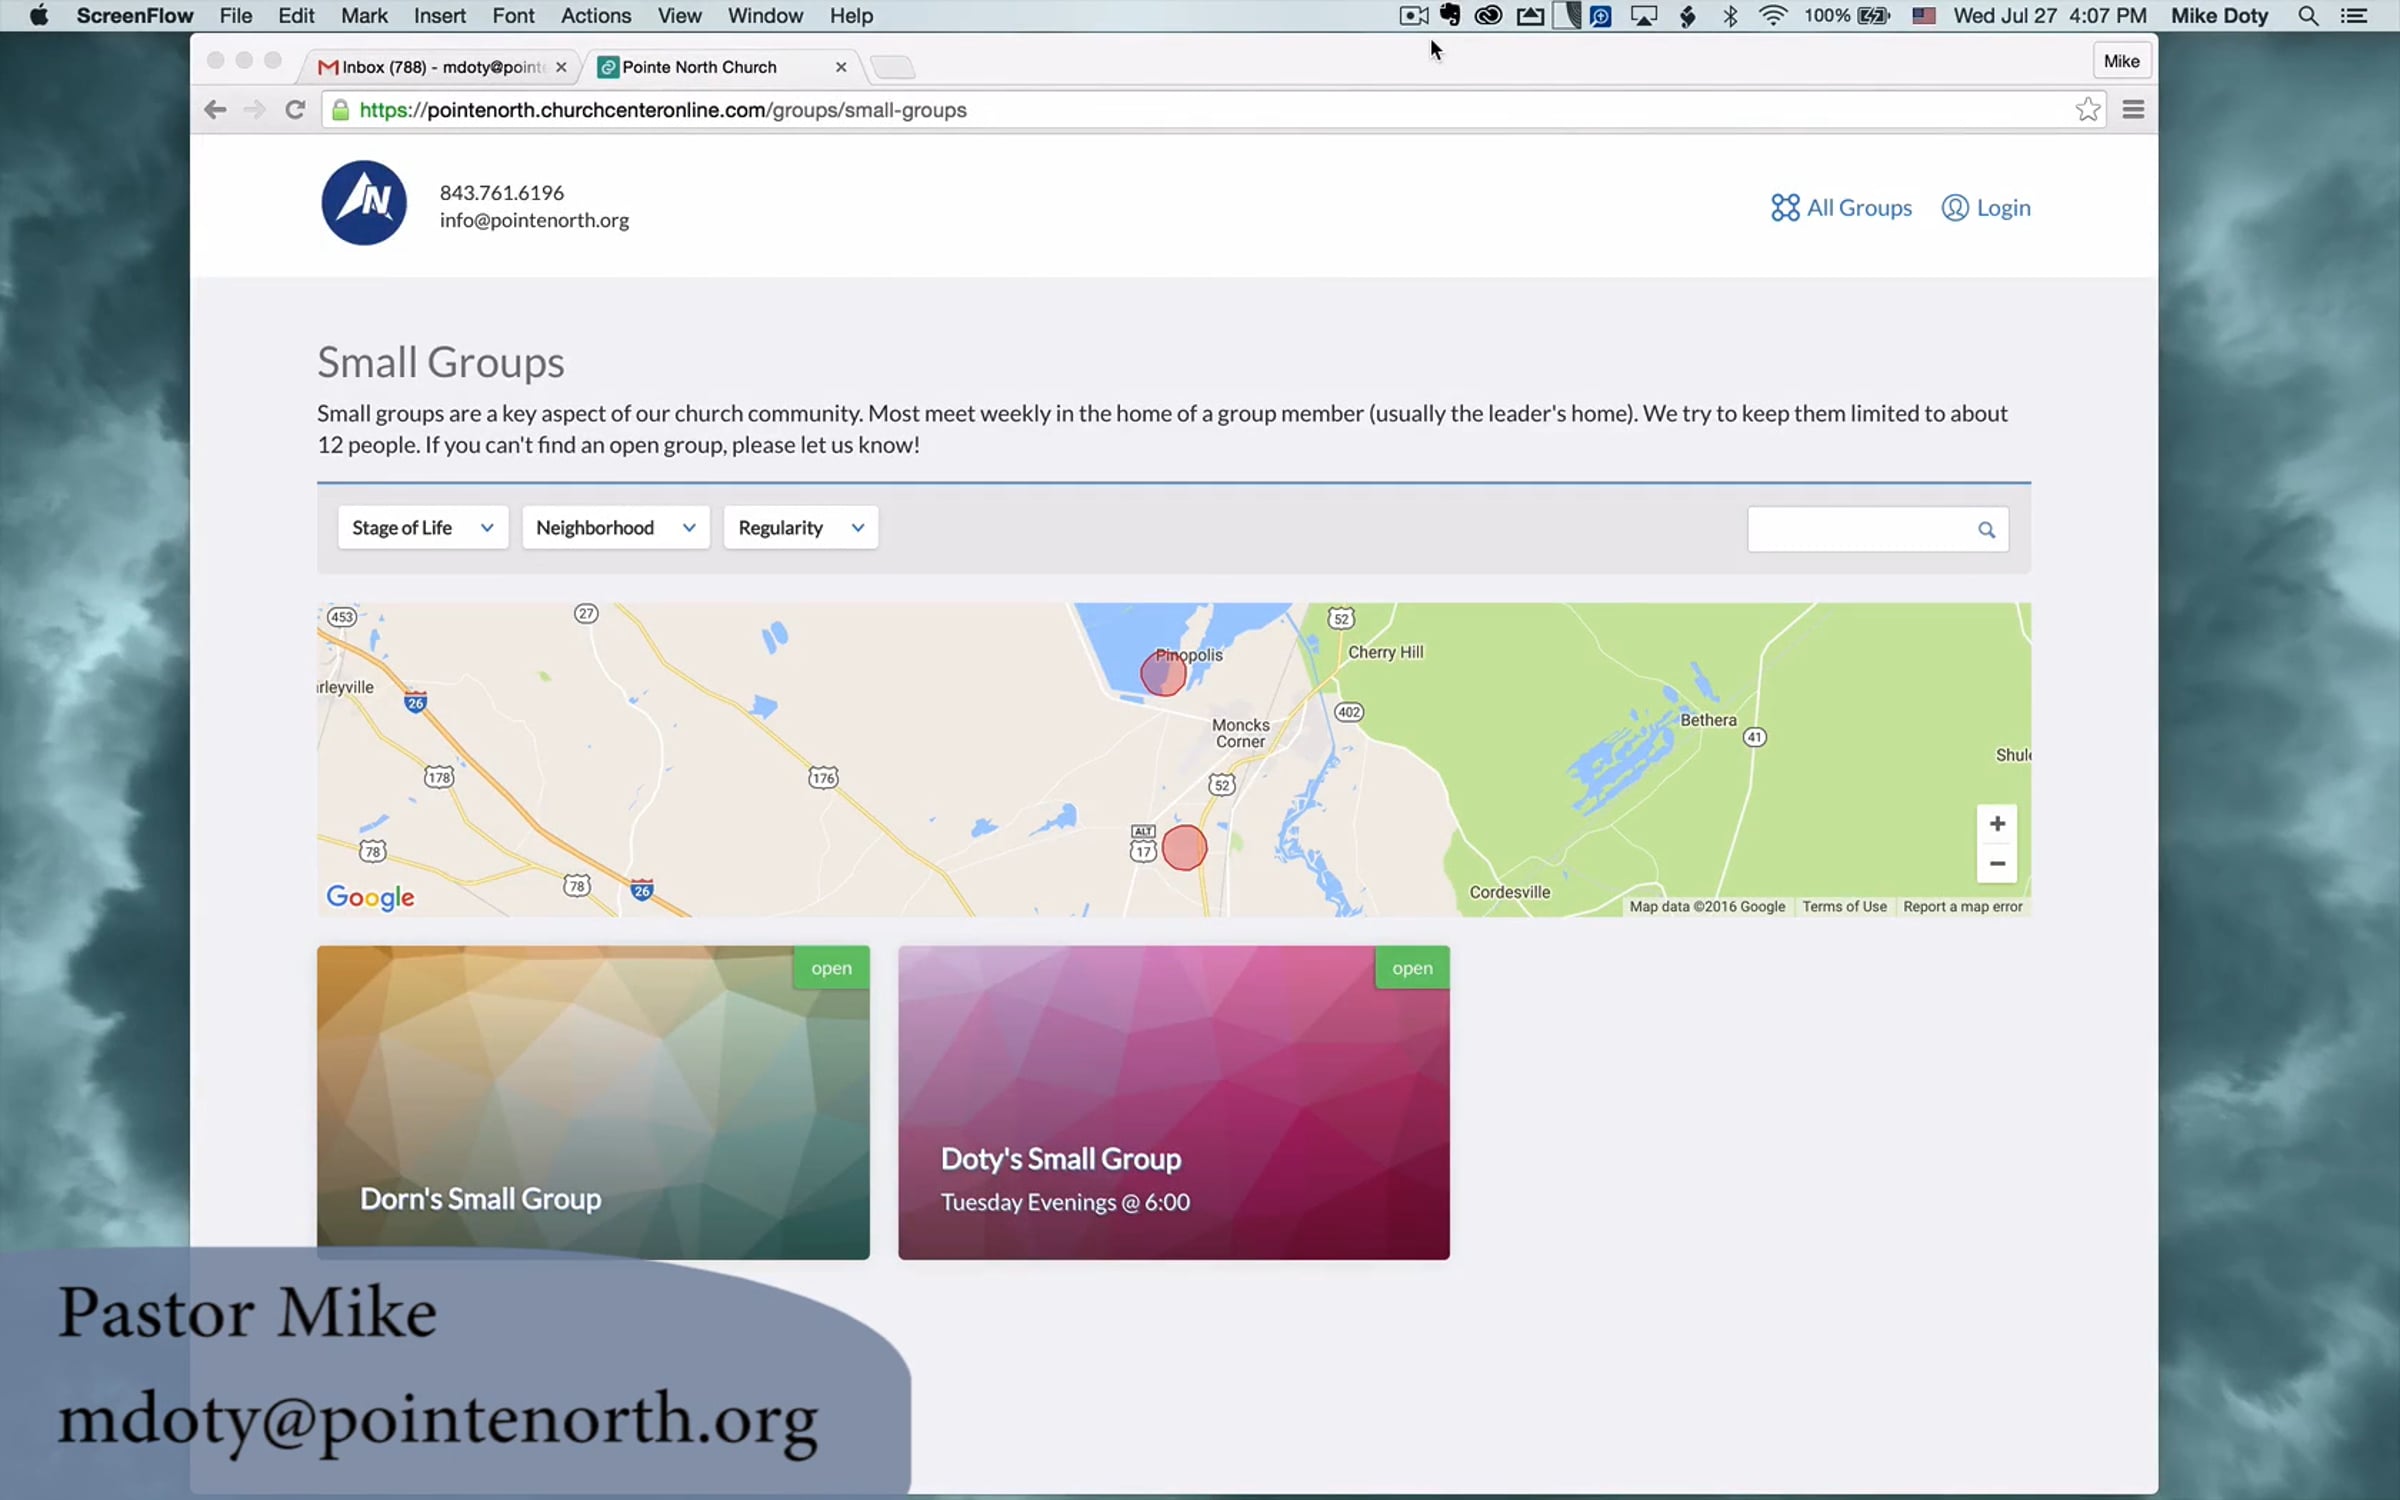The height and width of the screenshot is (1500, 2400).
Task: Click the browser back arrow
Action: (x=215, y=110)
